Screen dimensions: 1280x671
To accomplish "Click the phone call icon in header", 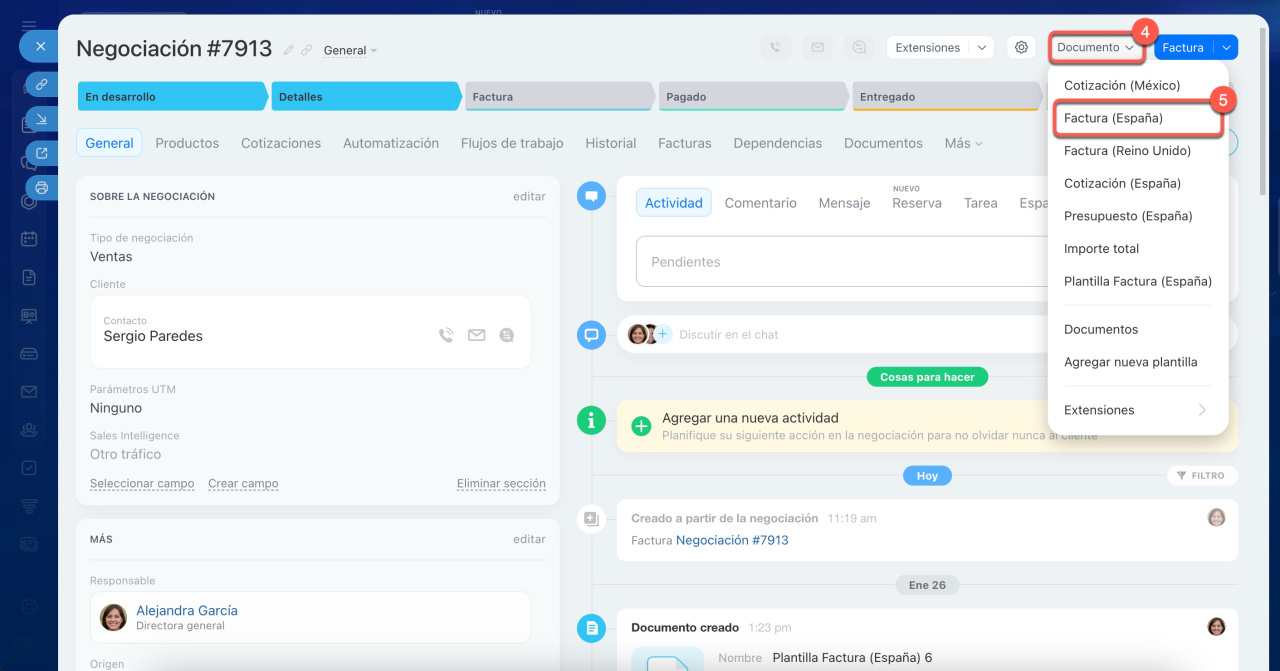I will click(x=774, y=47).
